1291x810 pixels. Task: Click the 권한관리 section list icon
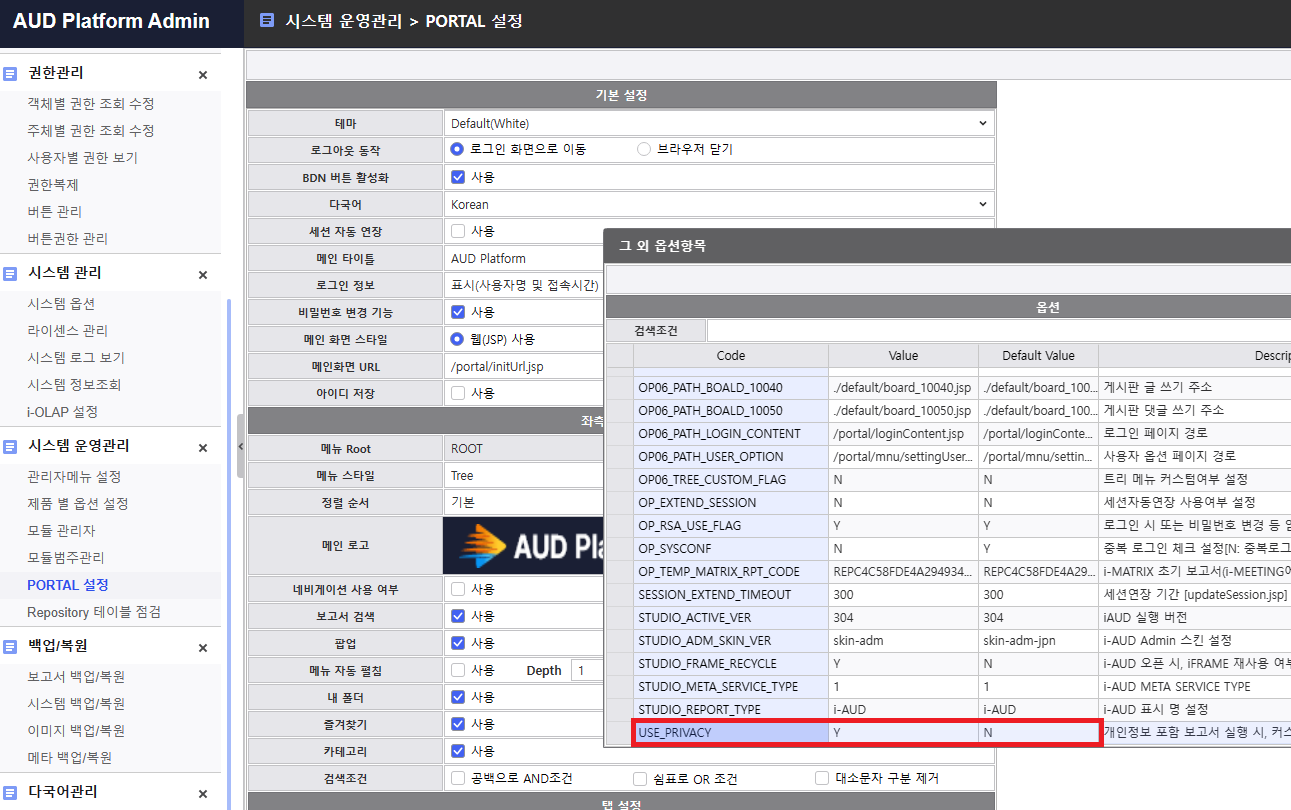click(x=10, y=74)
